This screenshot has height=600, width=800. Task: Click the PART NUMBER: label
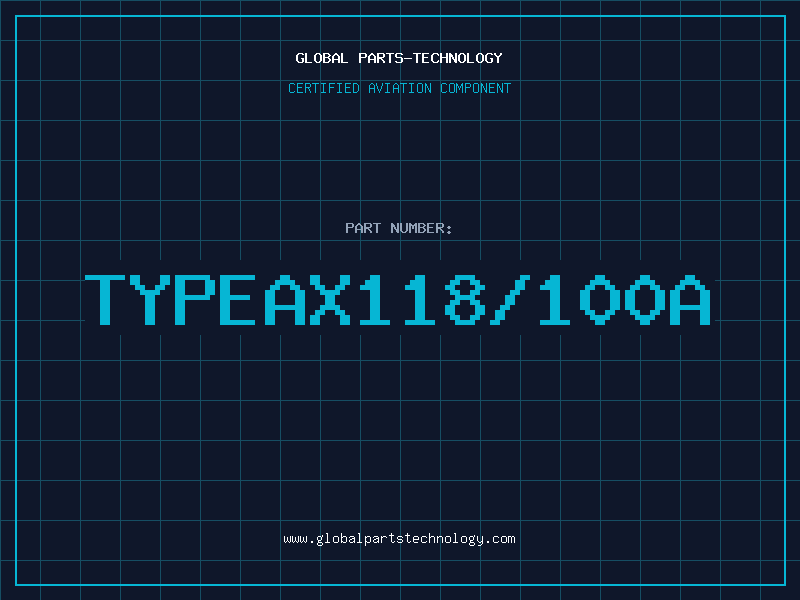coord(399,228)
